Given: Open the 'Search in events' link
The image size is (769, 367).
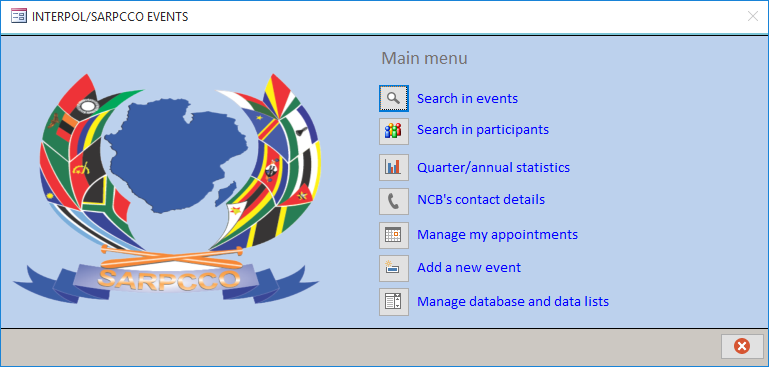Looking at the screenshot, I should (x=467, y=99).
